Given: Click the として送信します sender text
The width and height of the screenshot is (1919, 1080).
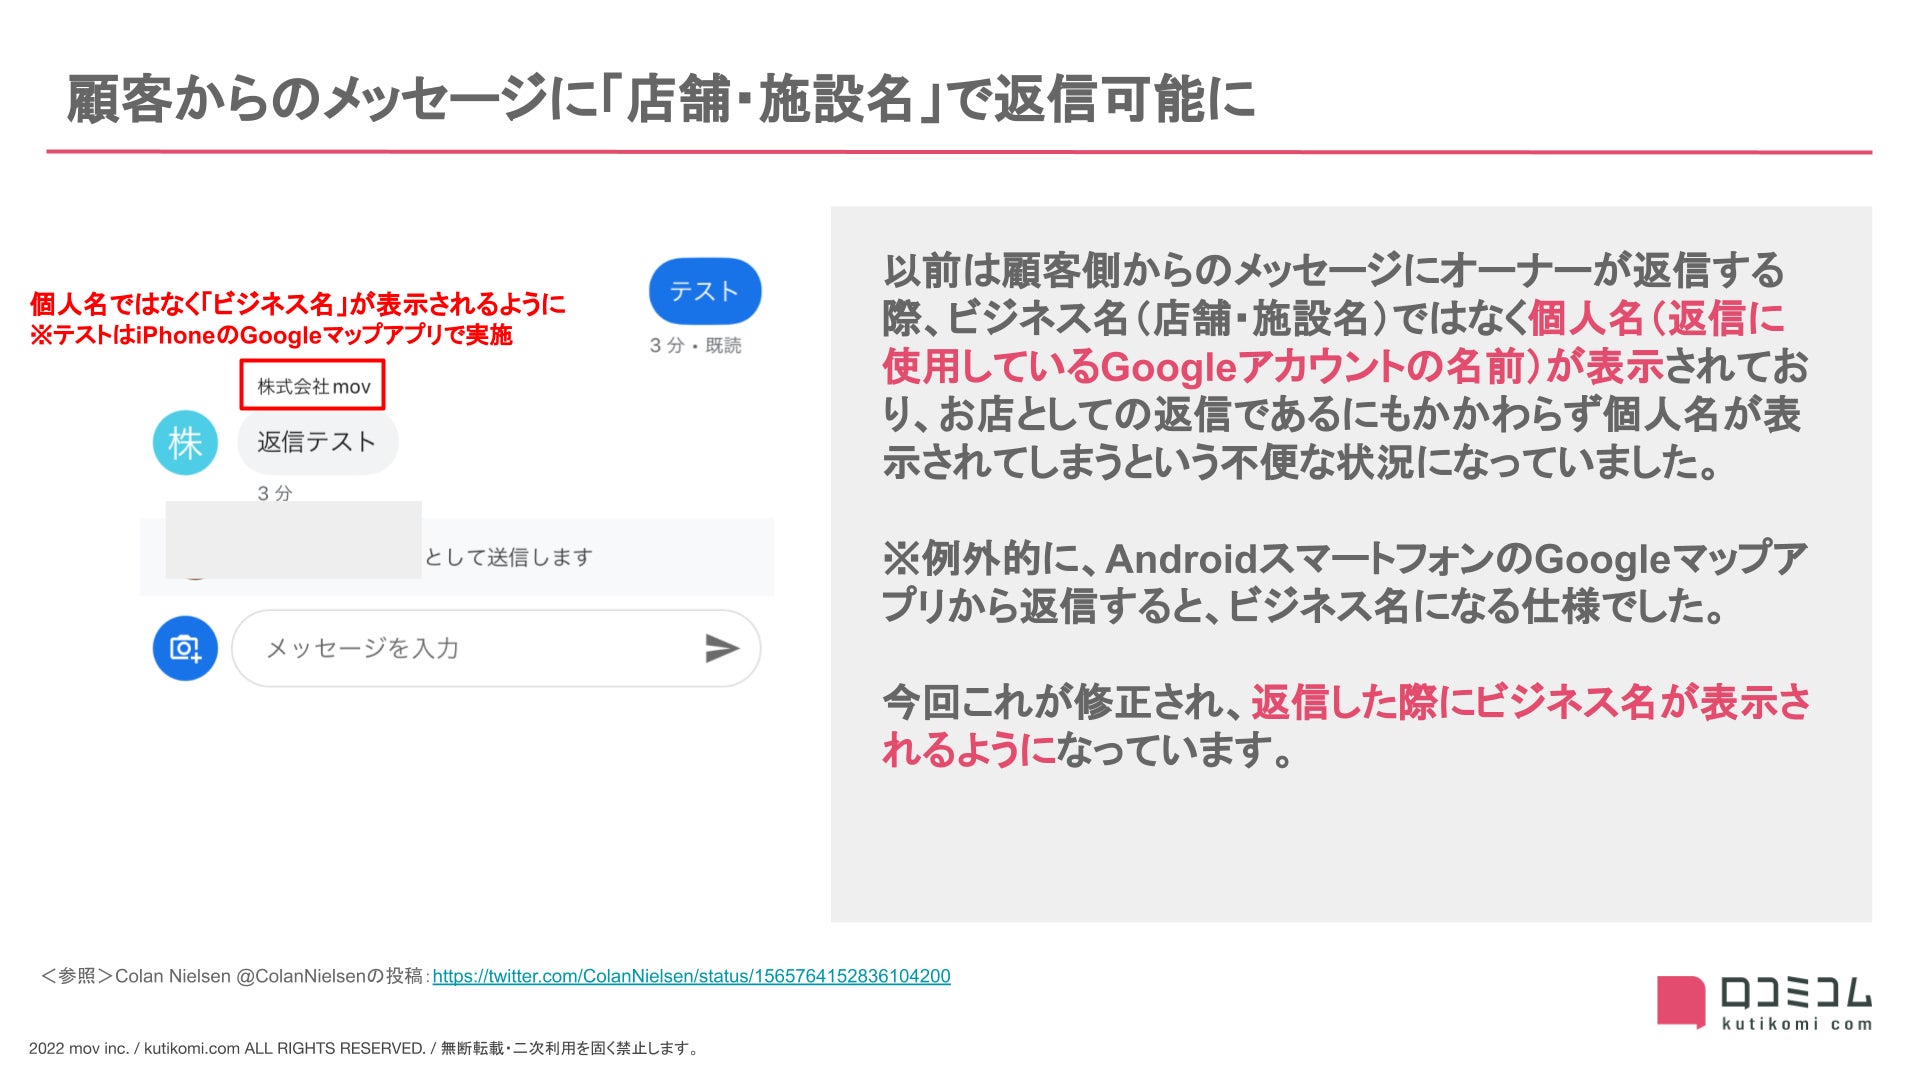Looking at the screenshot, I should tap(509, 557).
